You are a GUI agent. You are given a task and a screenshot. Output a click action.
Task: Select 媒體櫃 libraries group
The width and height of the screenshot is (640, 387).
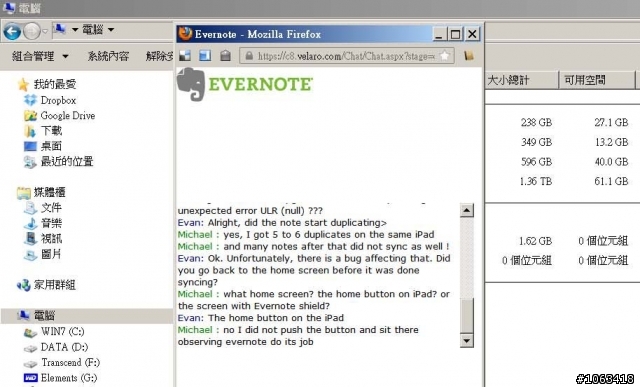49,192
